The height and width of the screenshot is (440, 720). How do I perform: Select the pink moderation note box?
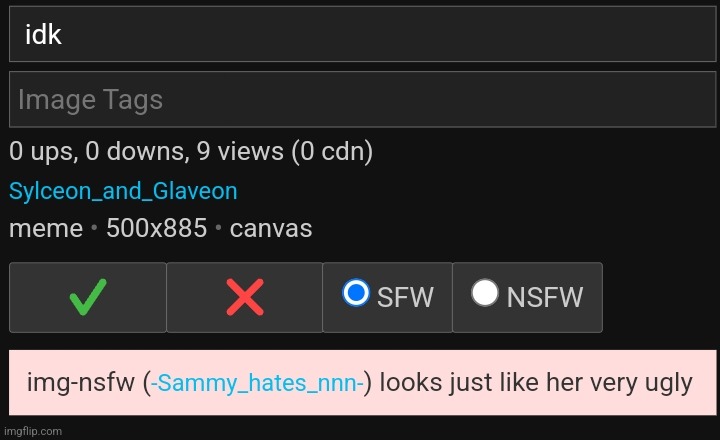coord(362,383)
